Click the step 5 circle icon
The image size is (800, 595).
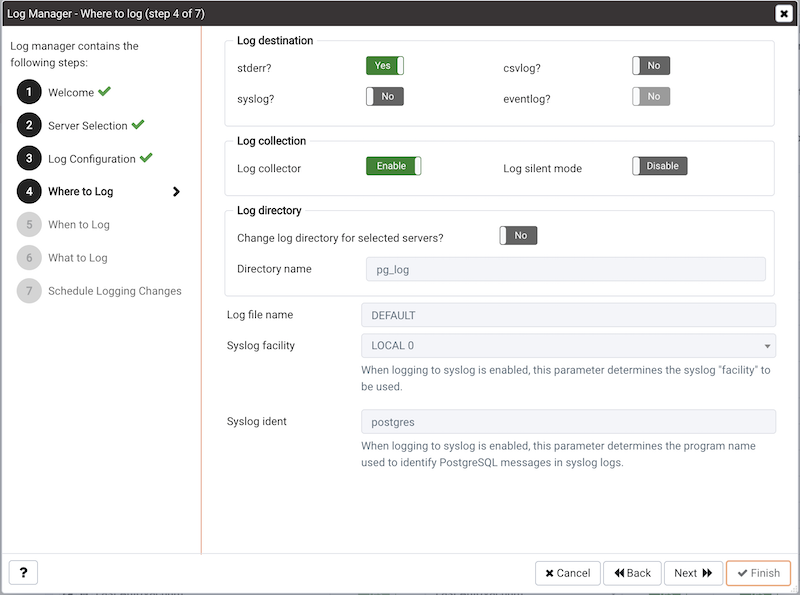(29, 225)
